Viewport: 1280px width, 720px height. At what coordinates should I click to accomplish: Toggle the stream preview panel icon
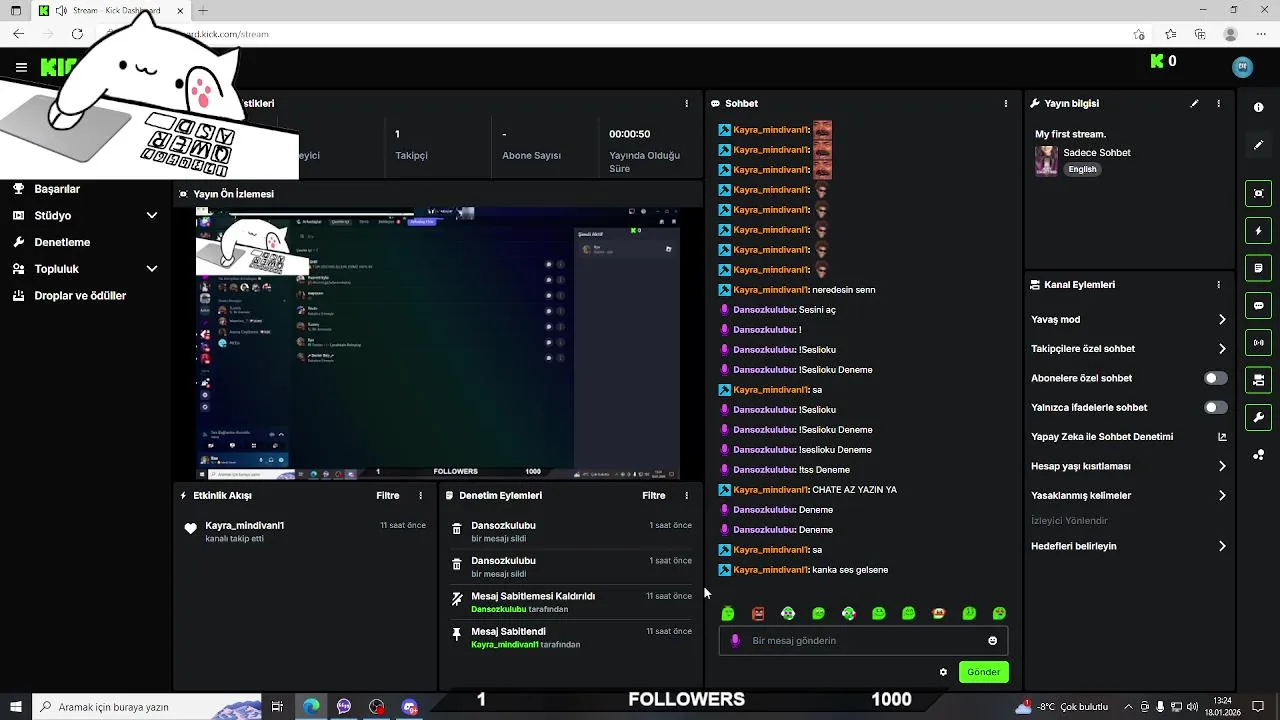pos(1258,193)
